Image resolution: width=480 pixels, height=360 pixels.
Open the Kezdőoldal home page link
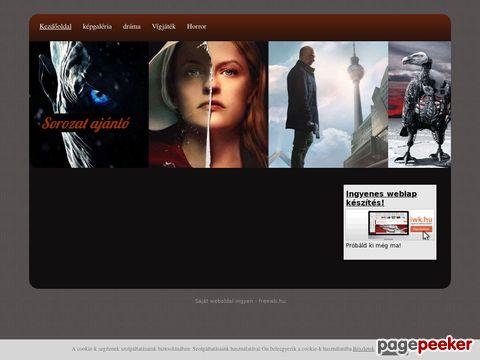click(x=55, y=27)
